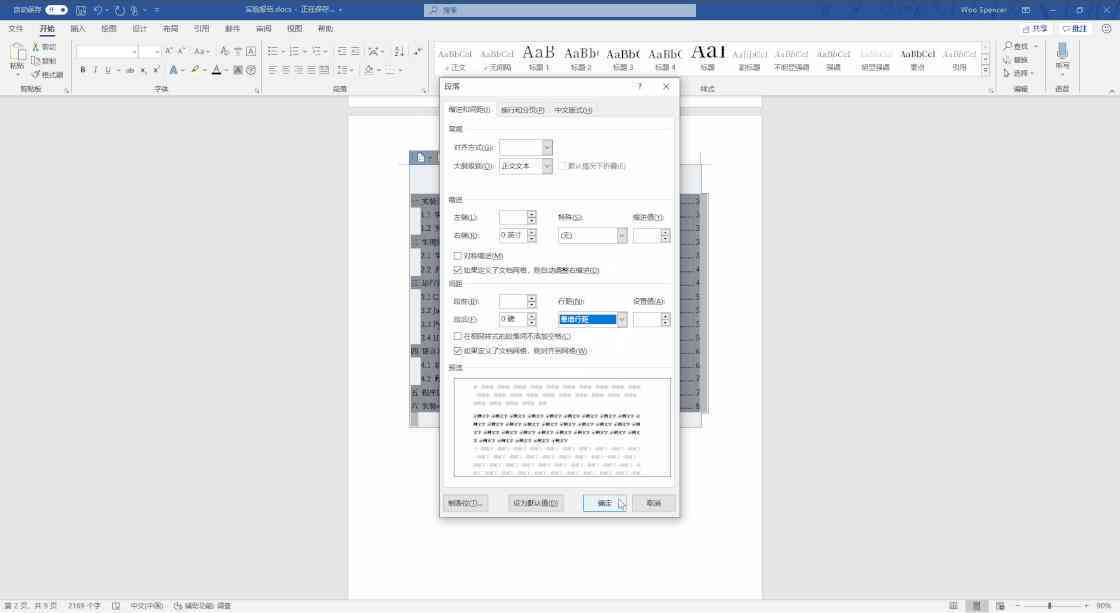Toggle the AutoSave switch
1120x613 pixels.
click(x=56, y=10)
